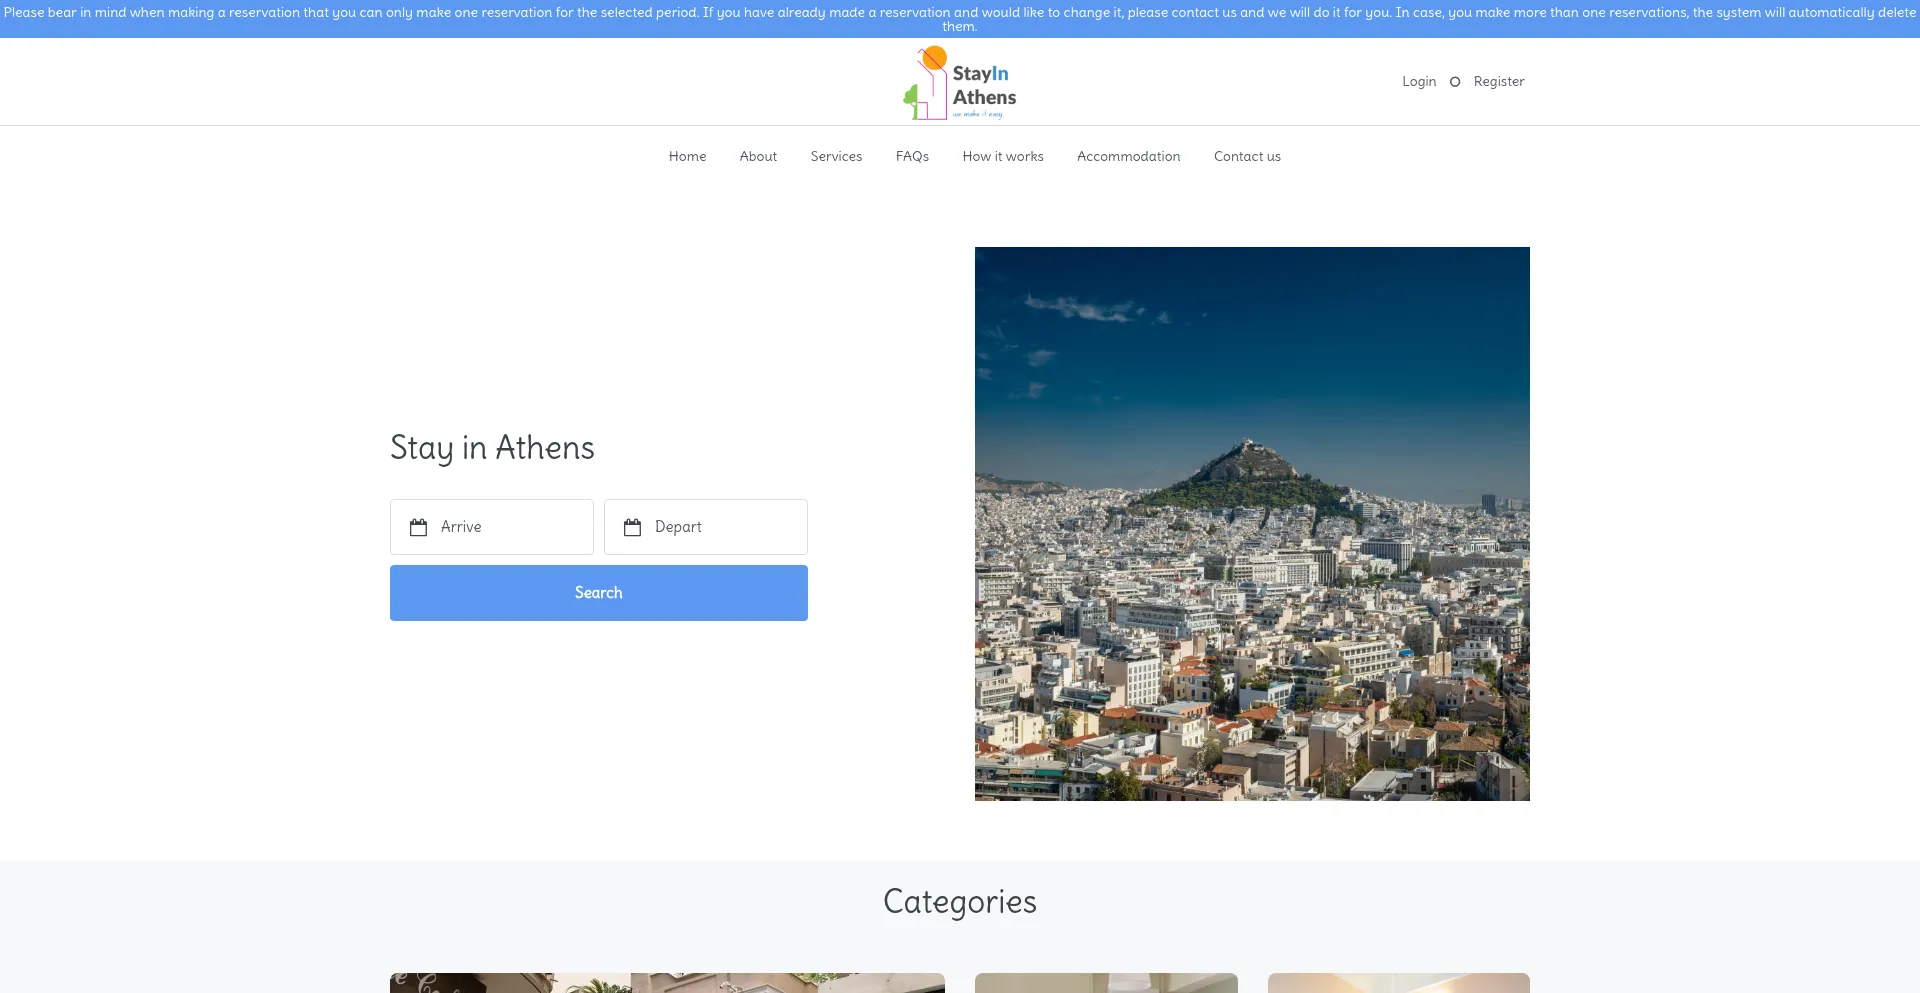Go to Contact us
Screen dimensions: 1920x993
click(1246, 156)
